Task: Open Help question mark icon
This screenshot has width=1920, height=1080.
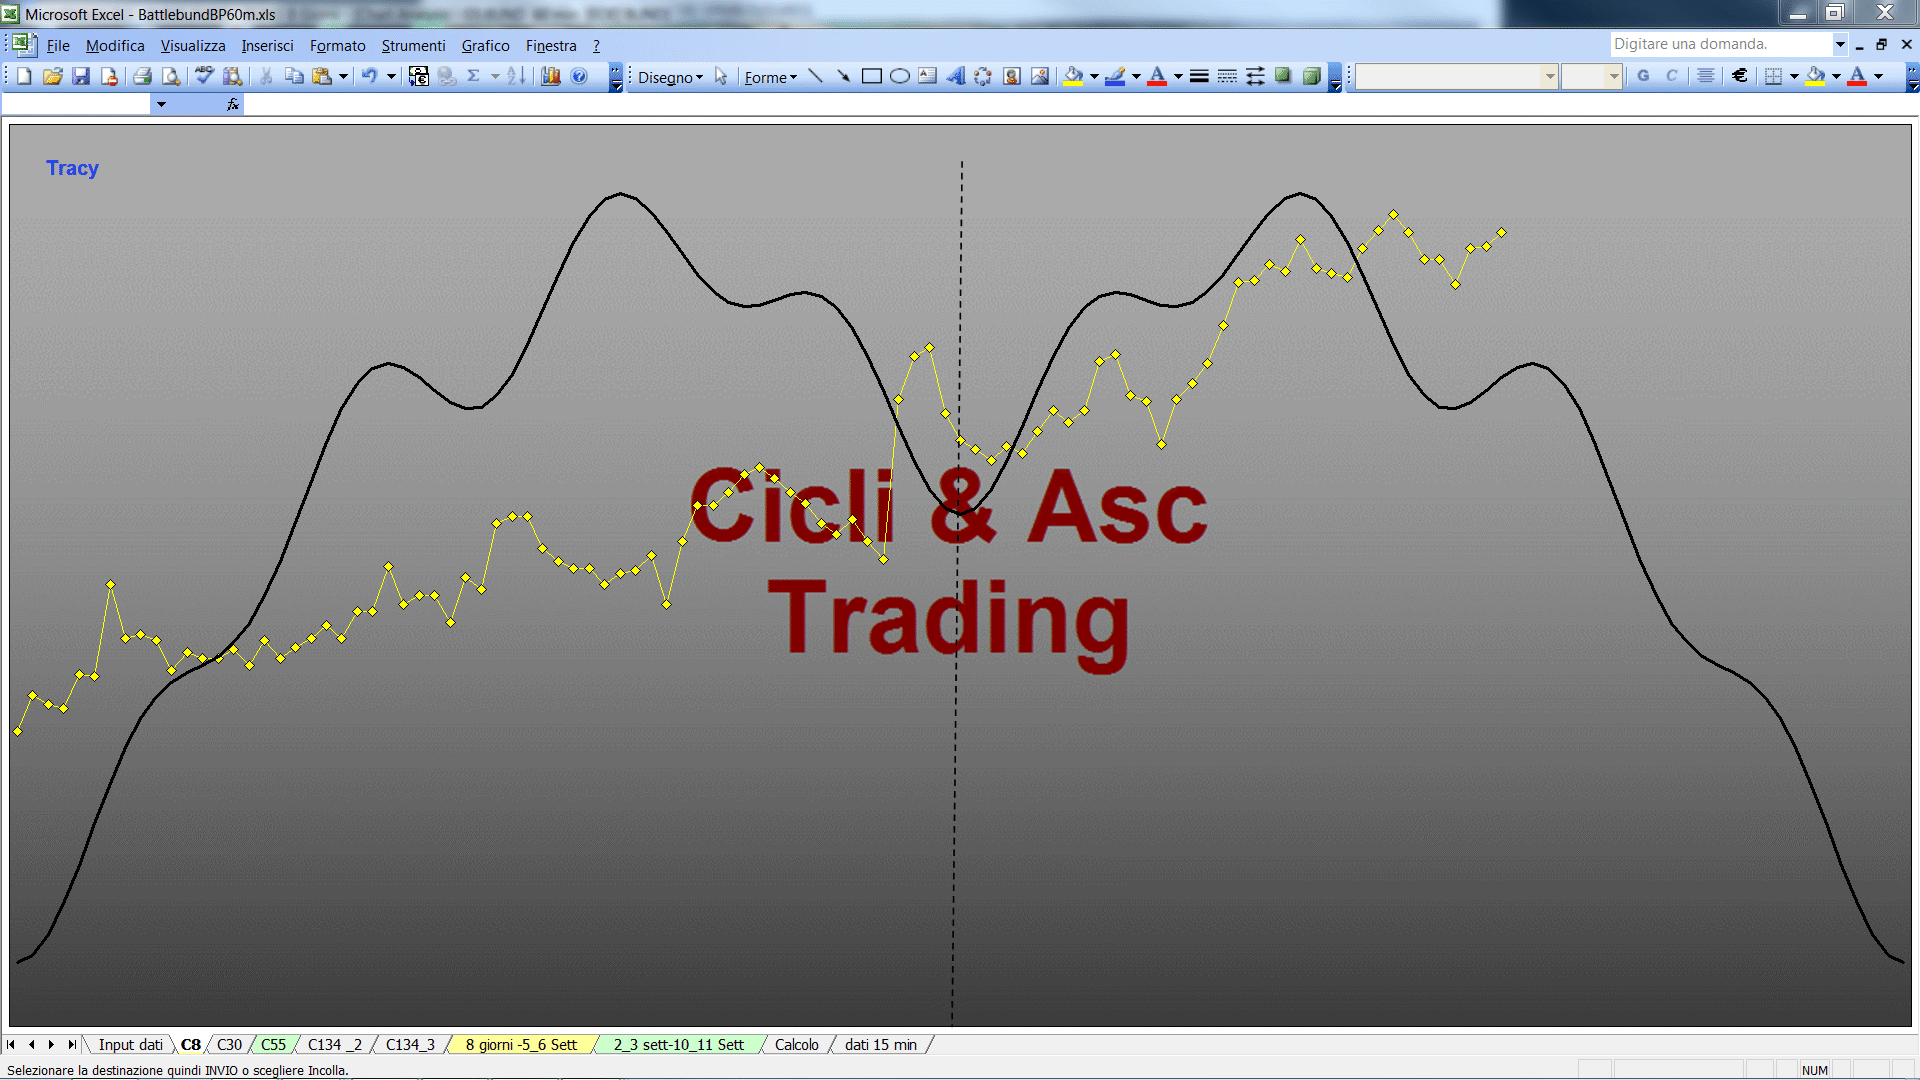Action: pyautogui.click(x=579, y=76)
